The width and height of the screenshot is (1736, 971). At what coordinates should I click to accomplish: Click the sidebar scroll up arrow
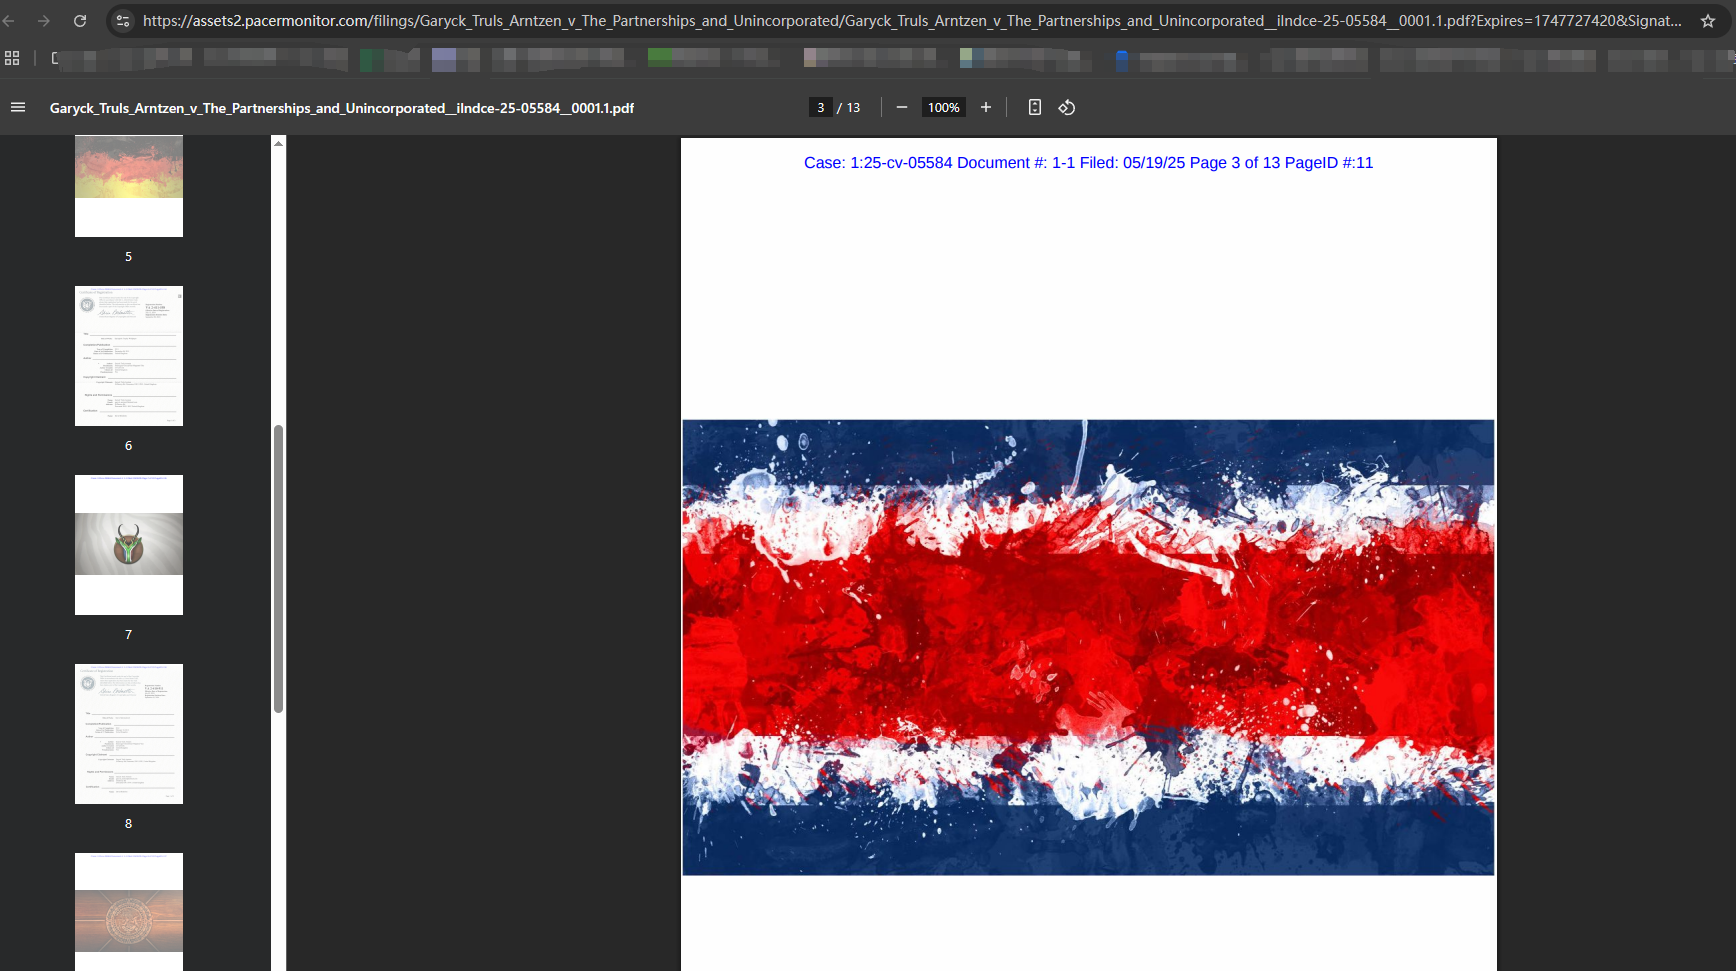(x=278, y=144)
